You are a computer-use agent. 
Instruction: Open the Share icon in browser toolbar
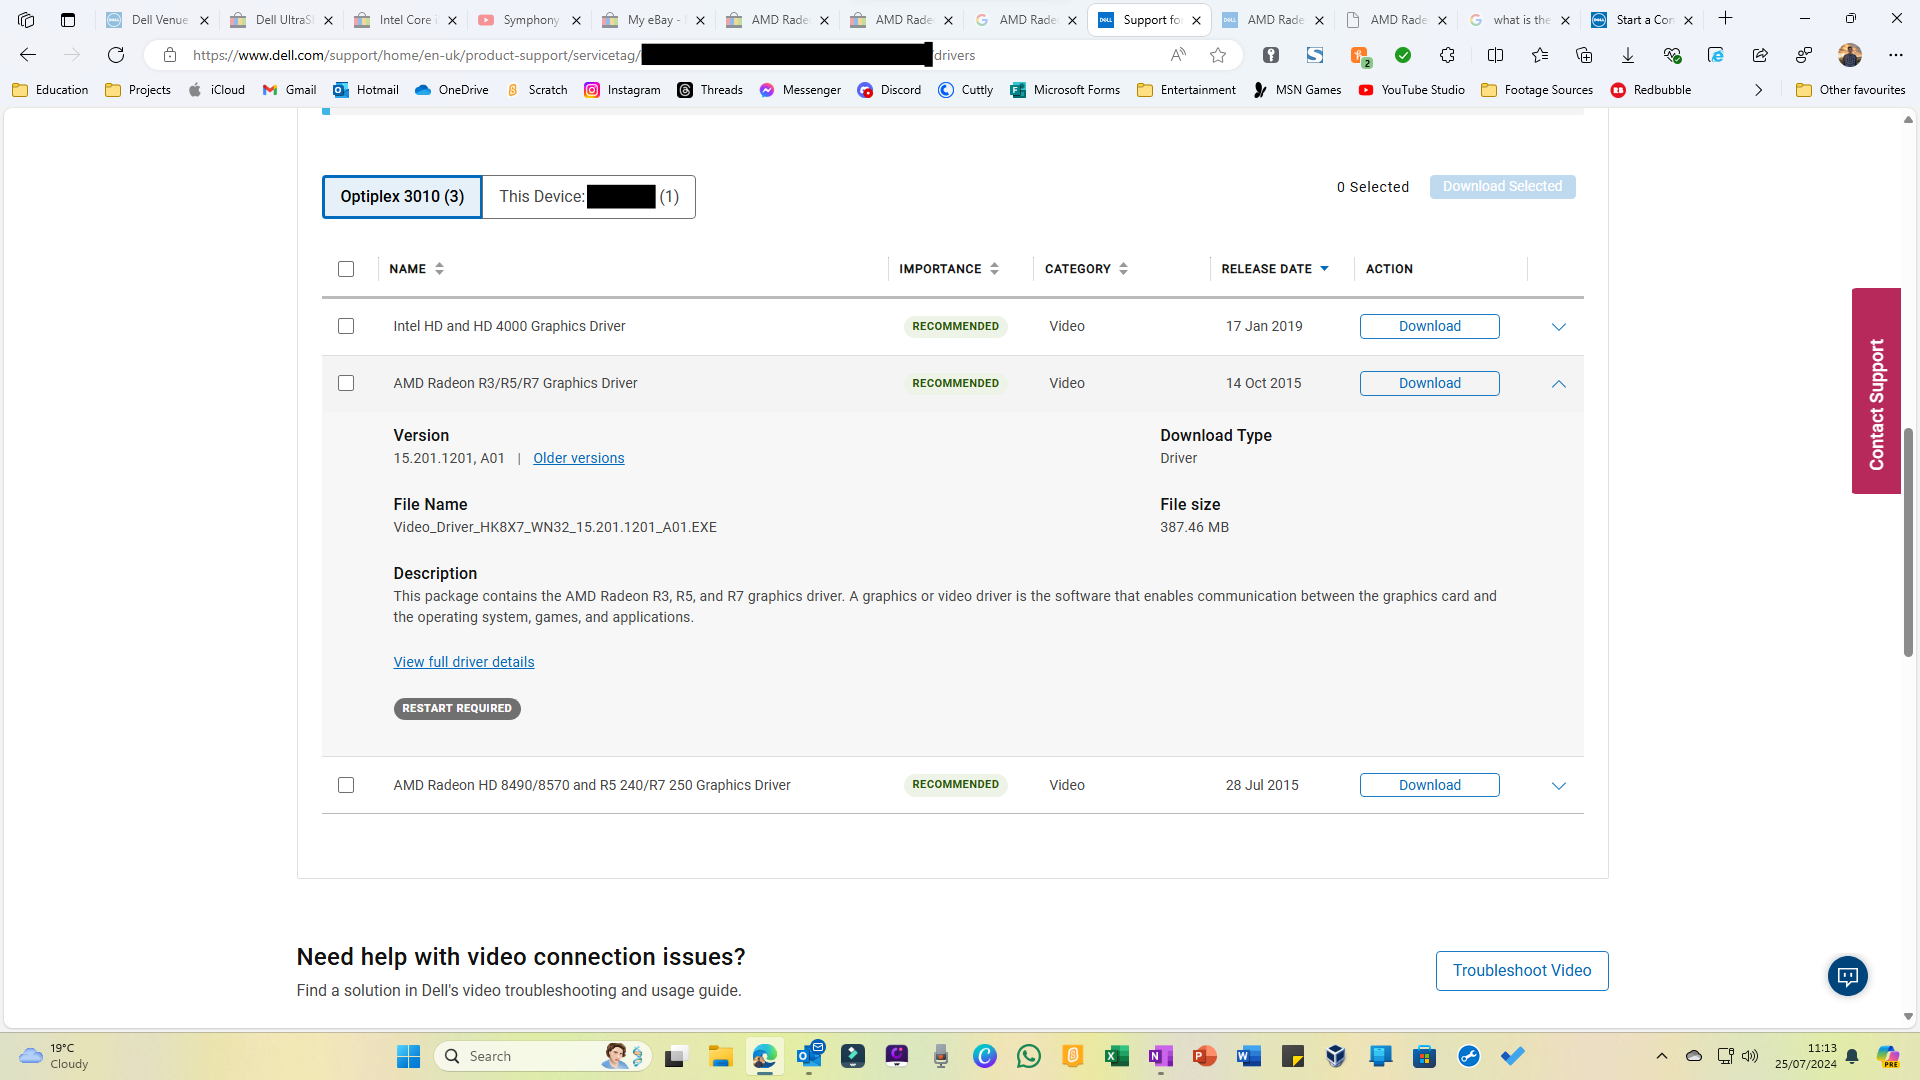coord(1760,55)
